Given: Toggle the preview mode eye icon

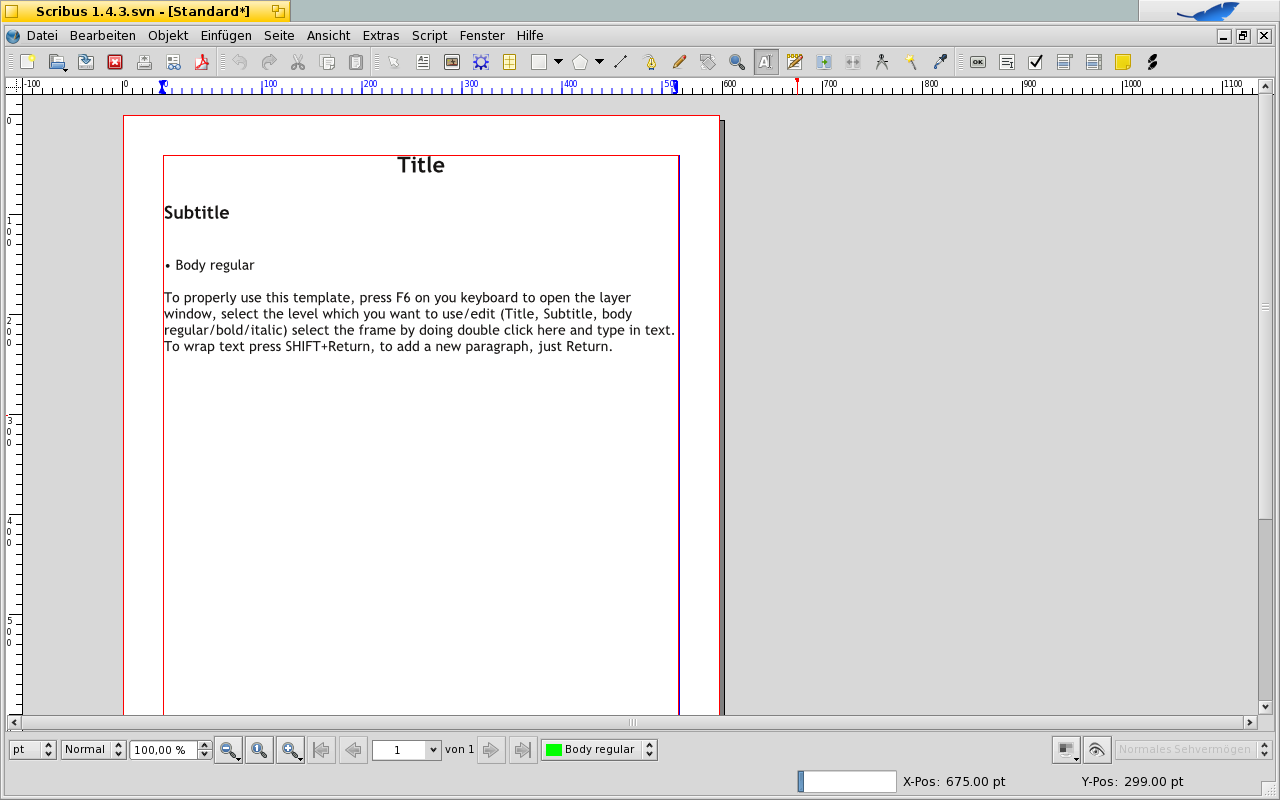Looking at the screenshot, I should (x=1097, y=749).
